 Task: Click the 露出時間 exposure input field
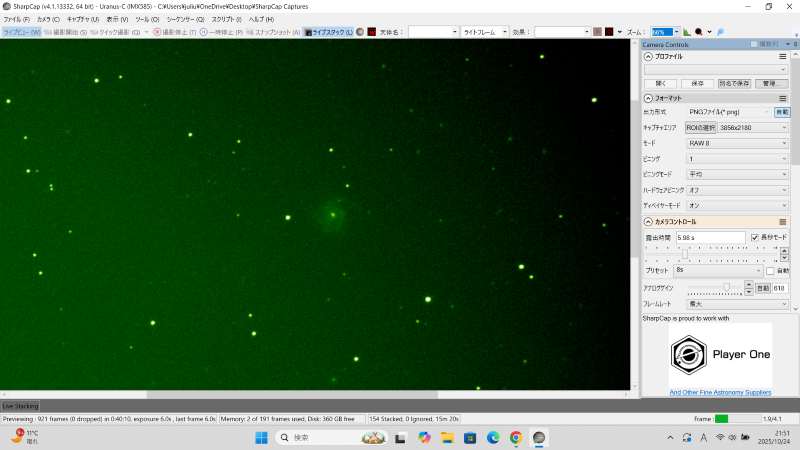[x=710, y=237]
